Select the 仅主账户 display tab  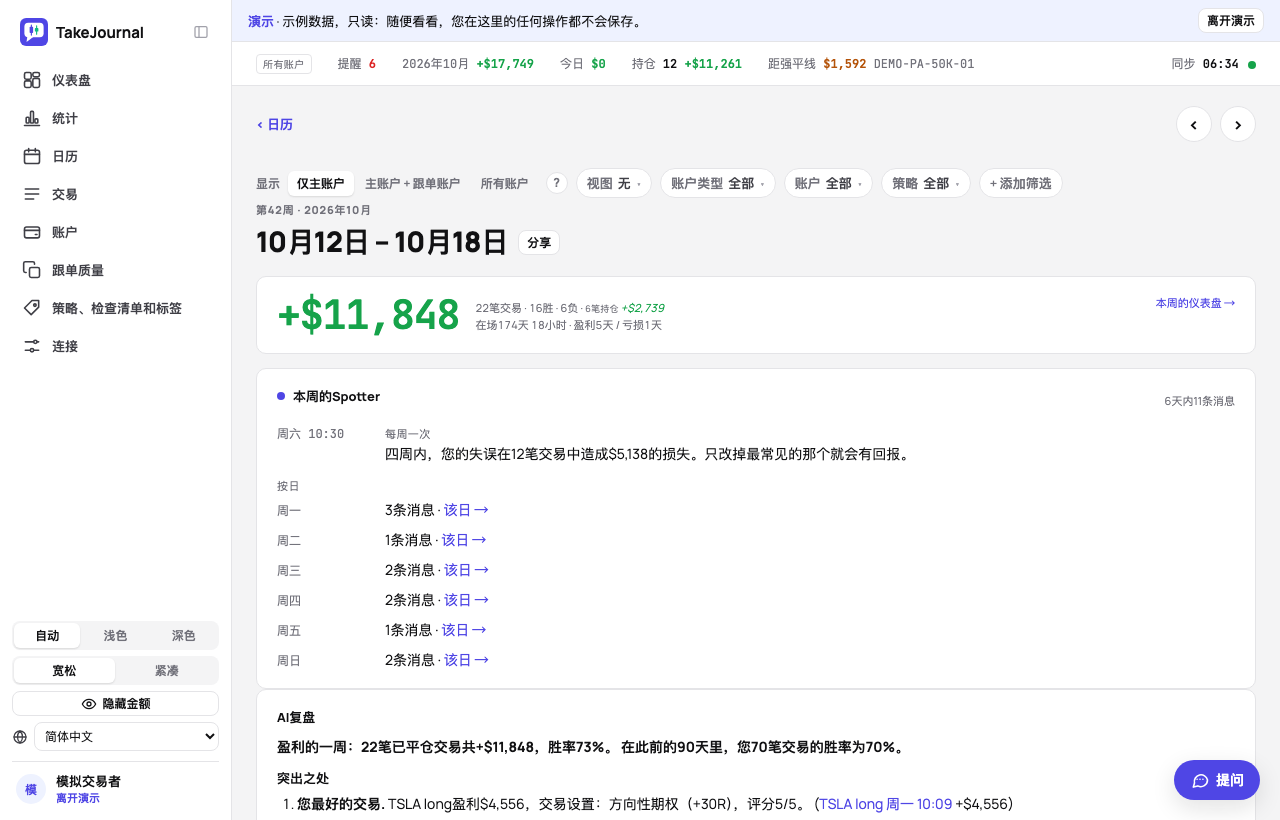320,184
